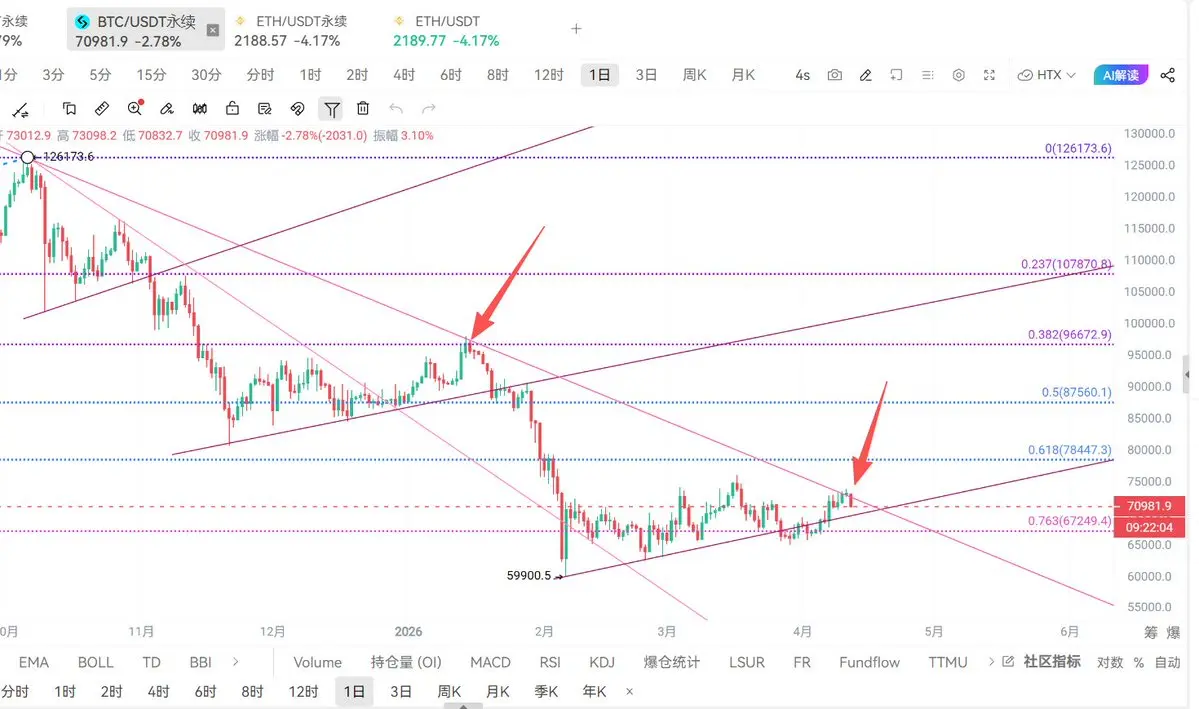Toggle the EMA indicator

point(34,662)
